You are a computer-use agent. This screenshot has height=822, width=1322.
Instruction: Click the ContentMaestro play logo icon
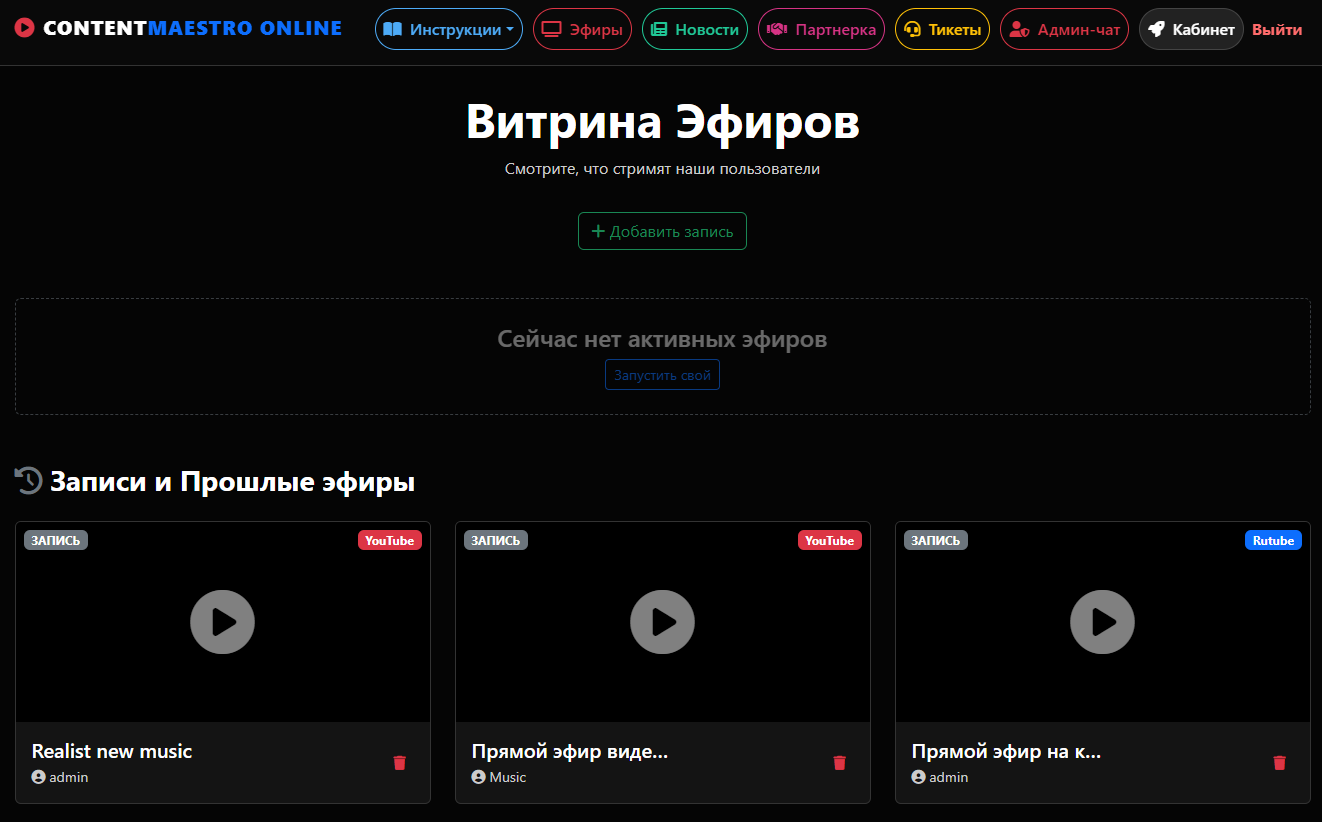25,29
